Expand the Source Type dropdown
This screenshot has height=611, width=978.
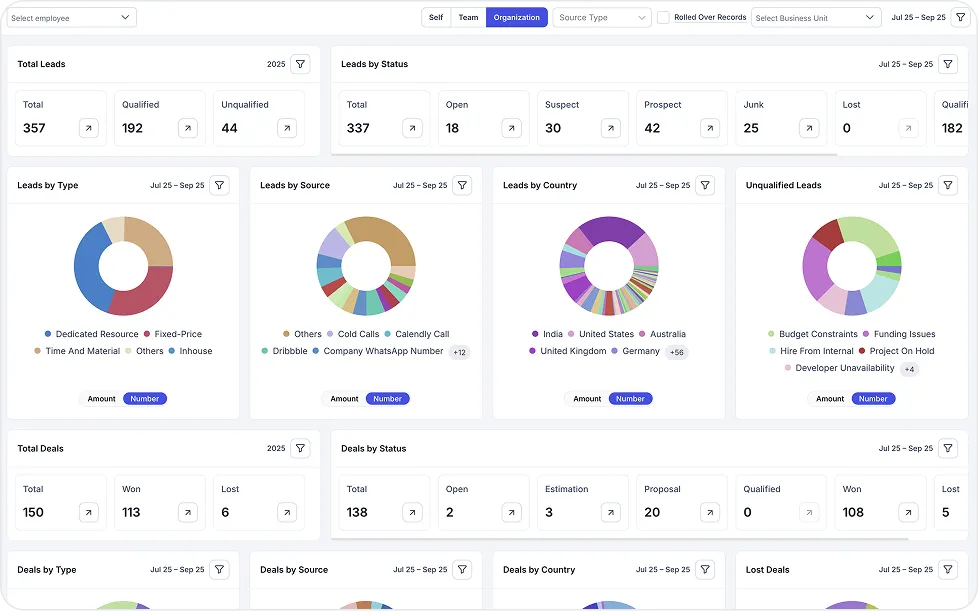pyautogui.click(x=602, y=17)
